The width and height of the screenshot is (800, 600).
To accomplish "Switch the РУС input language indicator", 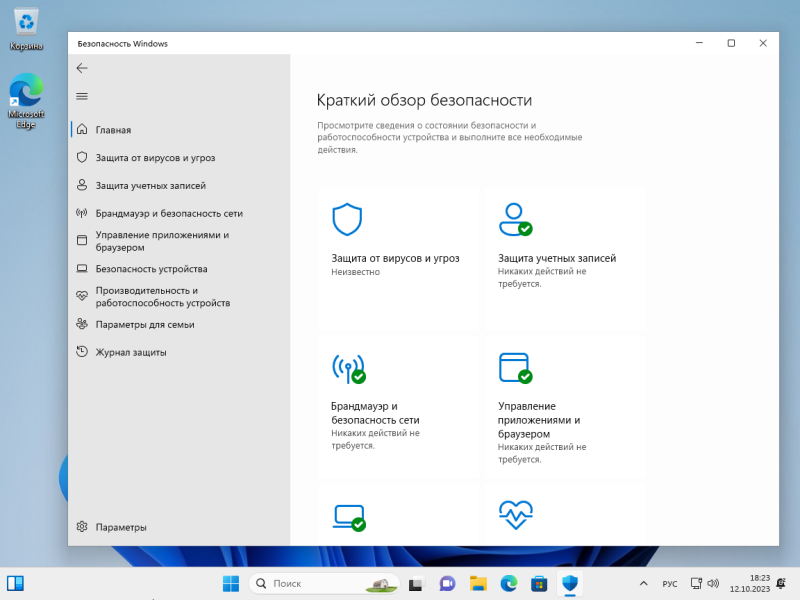I will pyautogui.click(x=670, y=584).
